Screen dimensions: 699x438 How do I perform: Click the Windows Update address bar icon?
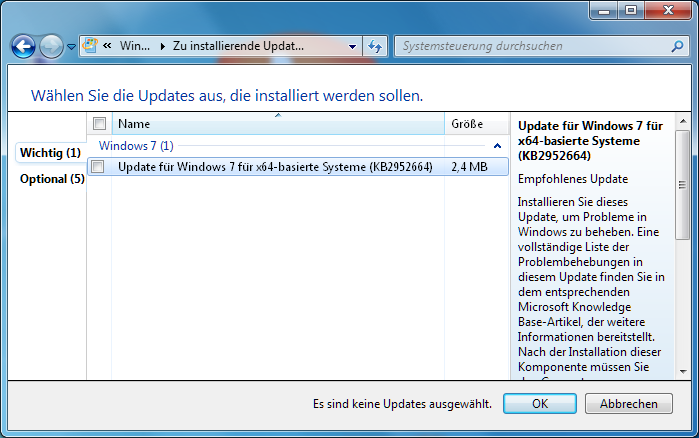tap(91, 46)
